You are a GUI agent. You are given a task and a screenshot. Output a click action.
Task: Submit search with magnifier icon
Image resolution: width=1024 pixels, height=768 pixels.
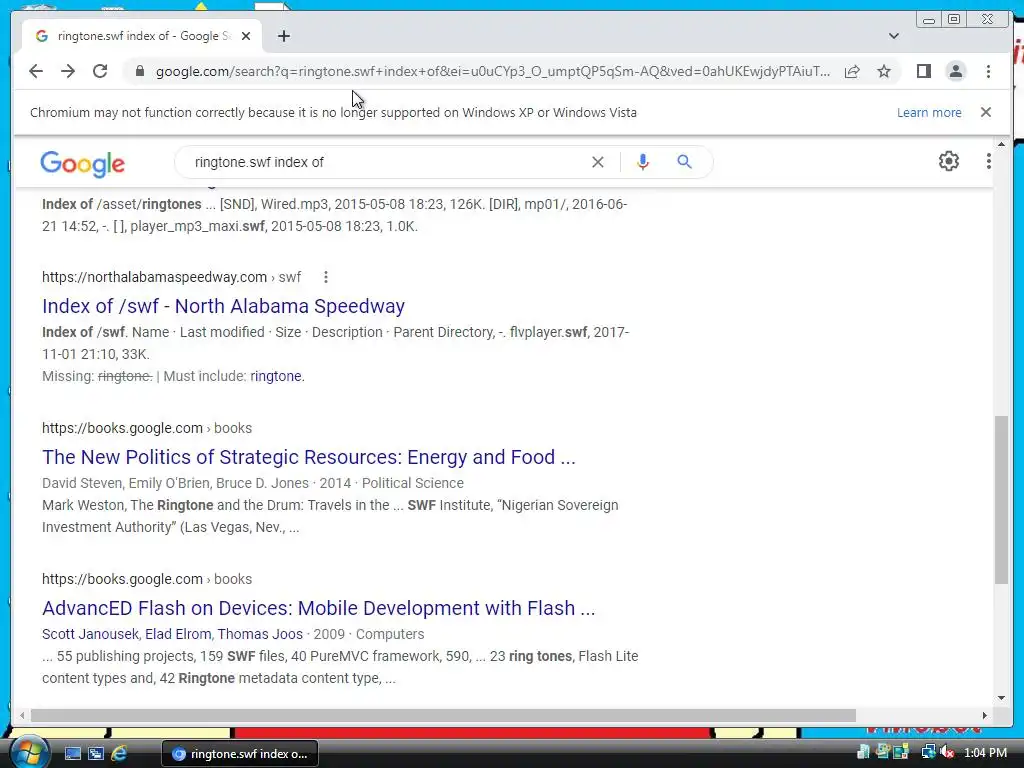click(x=684, y=162)
